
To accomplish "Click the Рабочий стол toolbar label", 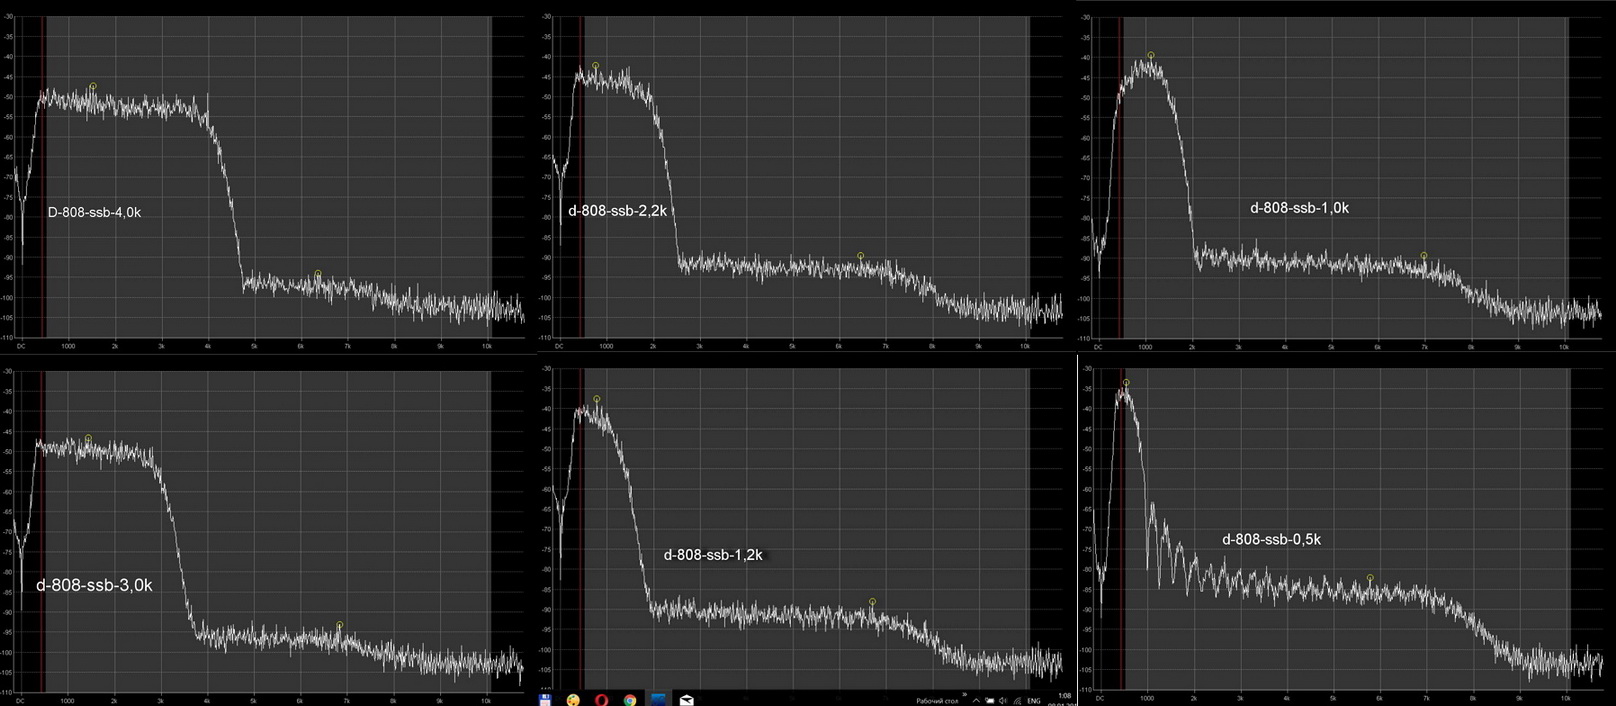I will click(937, 701).
